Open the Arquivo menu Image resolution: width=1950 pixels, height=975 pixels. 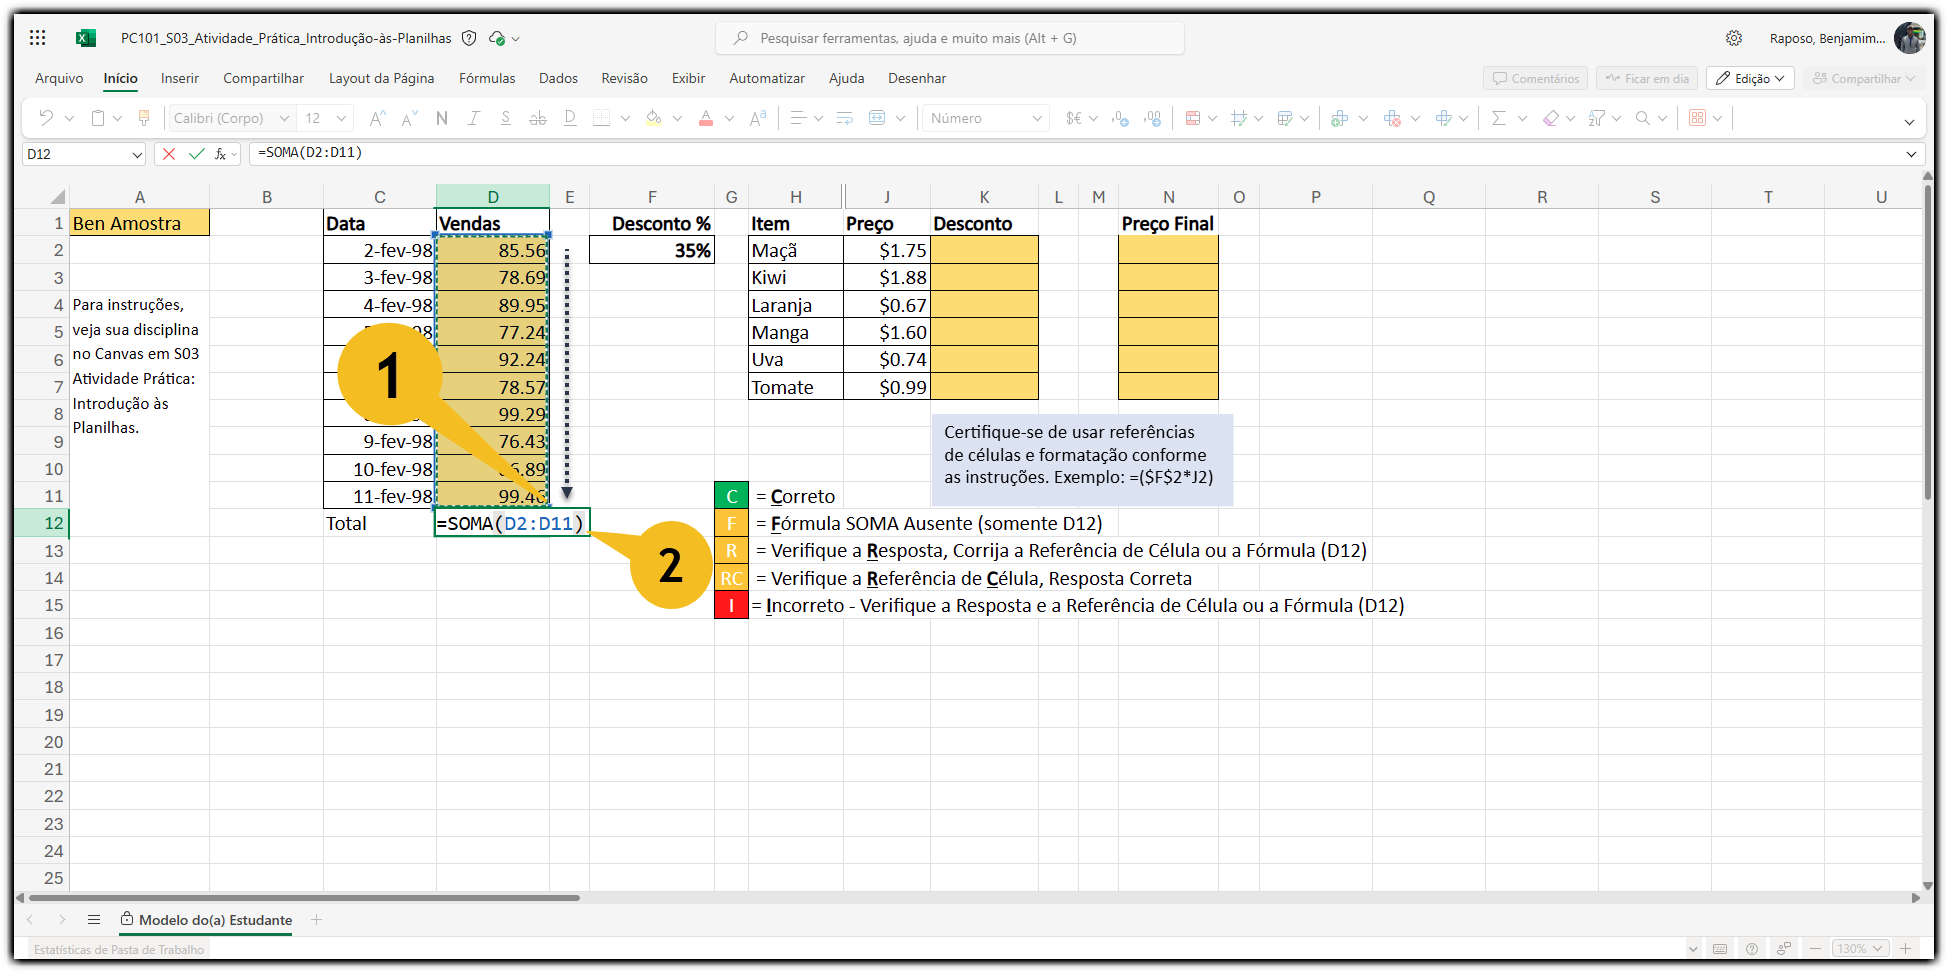(x=59, y=78)
